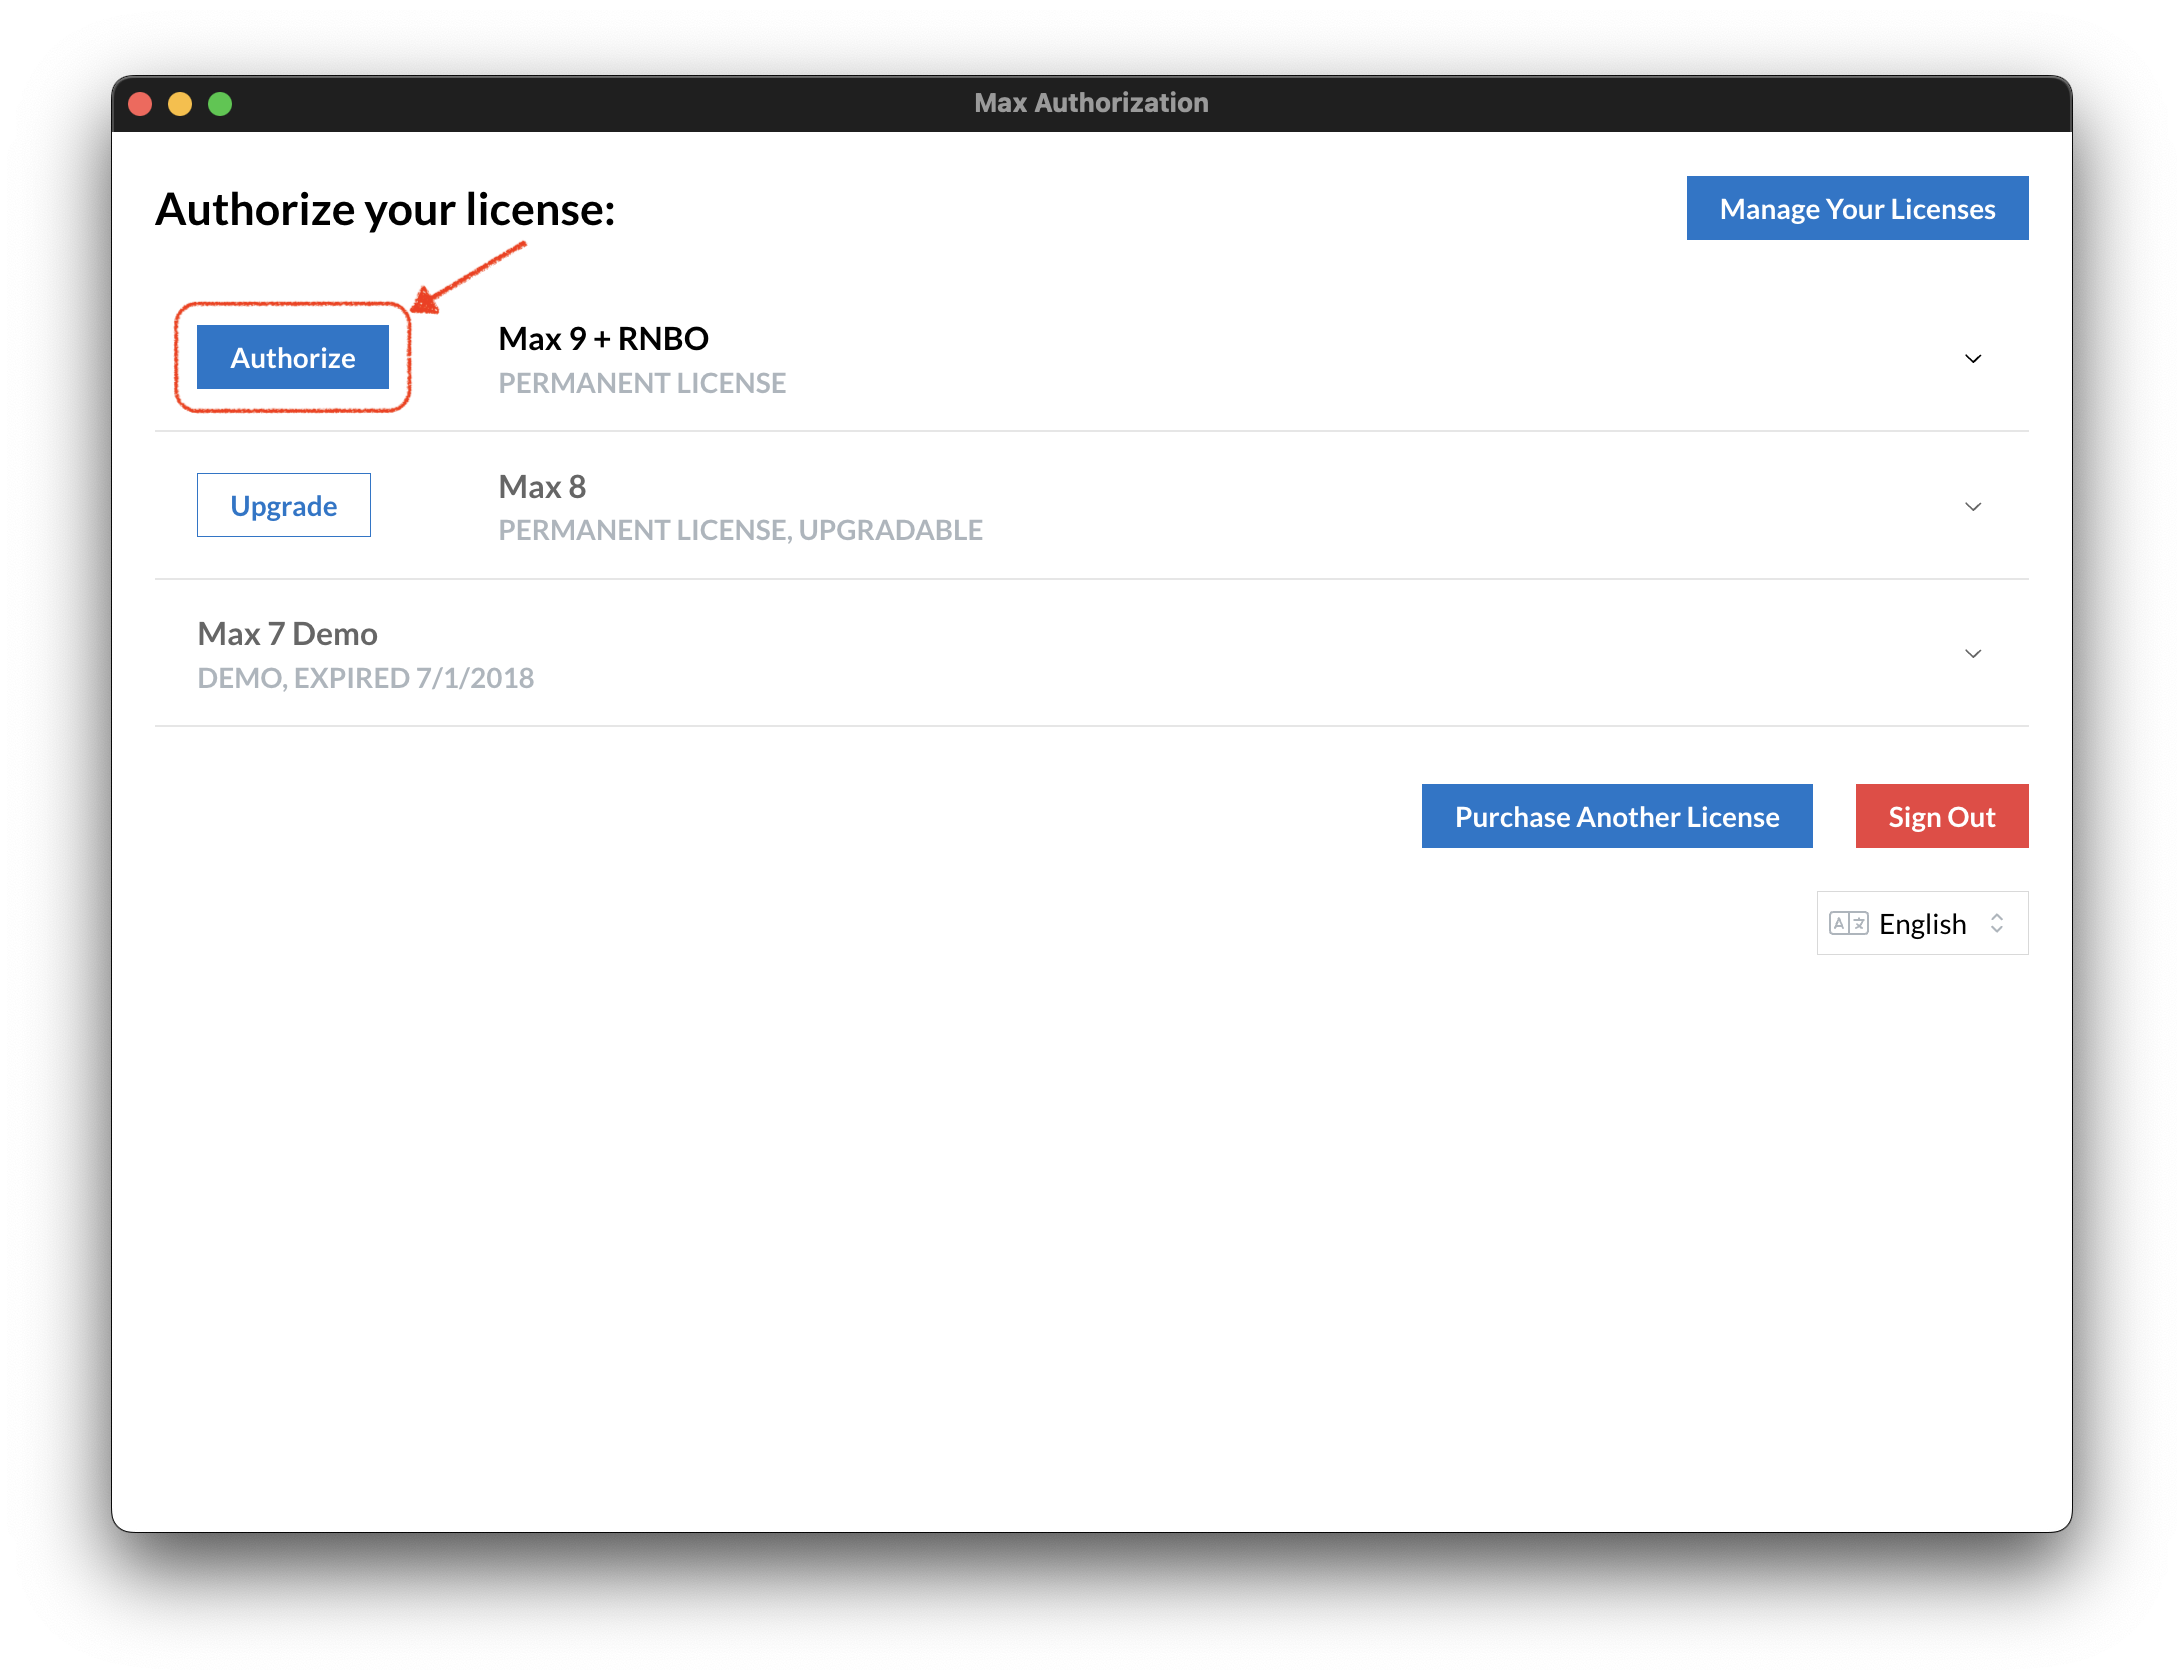2184x1680 pixels.
Task: Minimize the Max Authorization window
Action: pos(180,104)
